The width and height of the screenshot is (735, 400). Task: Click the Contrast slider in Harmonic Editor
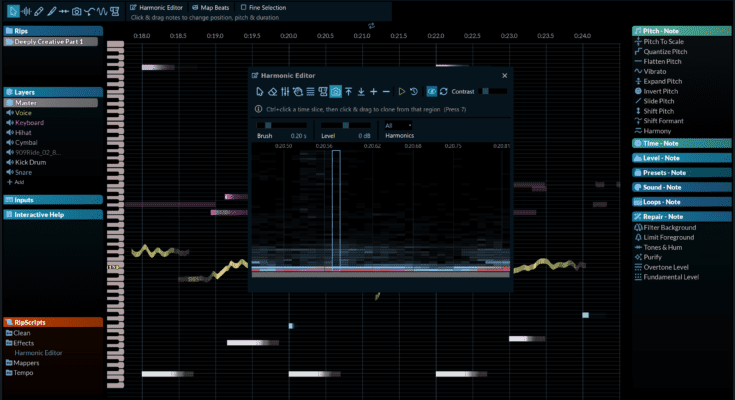point(494,92)
